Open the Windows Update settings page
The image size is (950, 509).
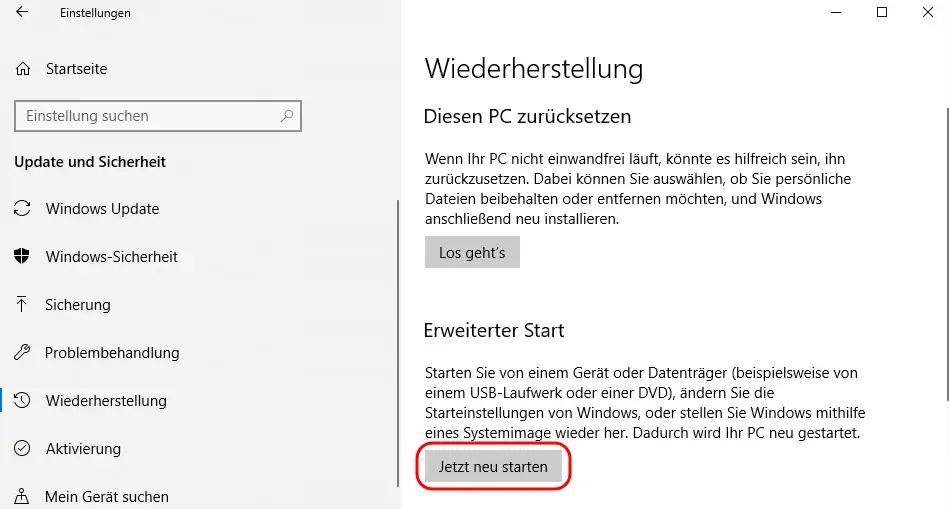point(102,209)
